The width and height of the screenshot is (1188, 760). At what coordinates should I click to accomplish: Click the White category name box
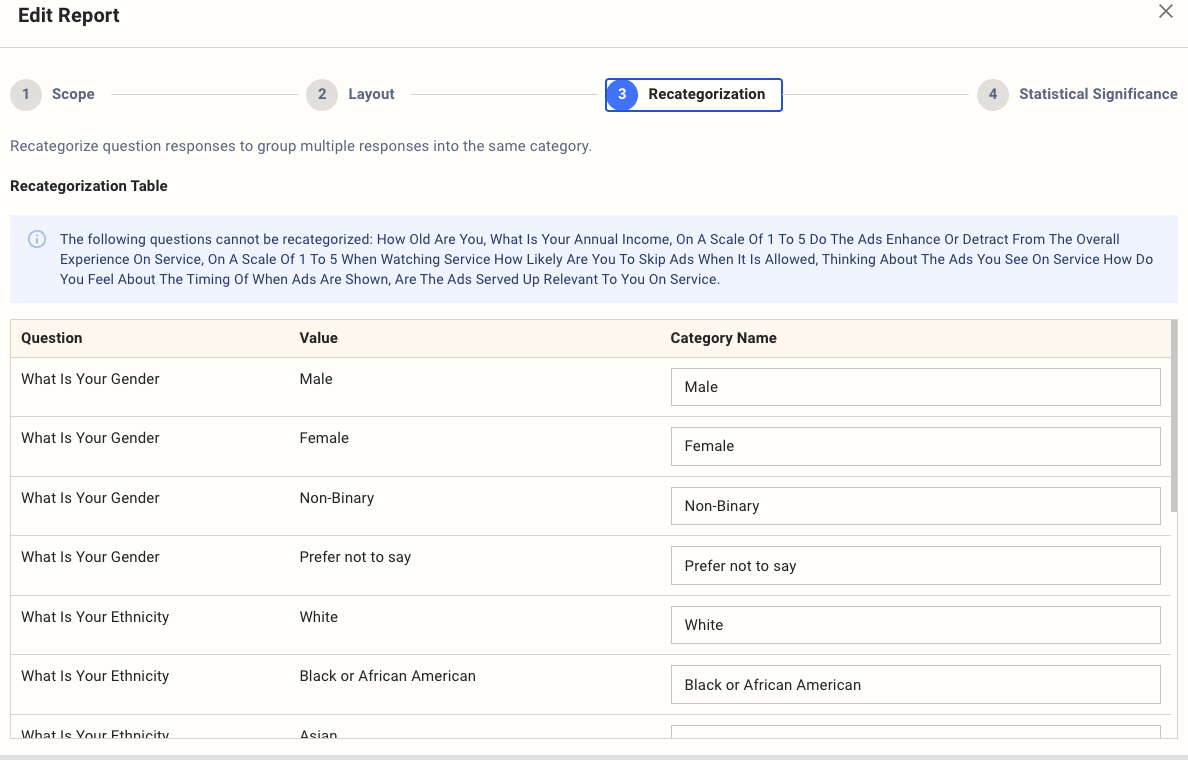[915, 625]
